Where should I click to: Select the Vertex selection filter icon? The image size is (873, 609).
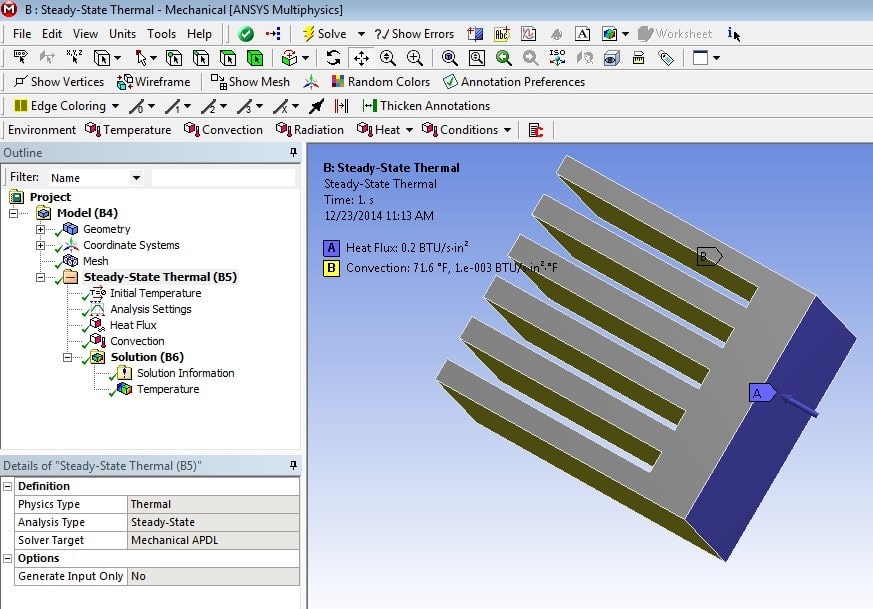(174, 58)
